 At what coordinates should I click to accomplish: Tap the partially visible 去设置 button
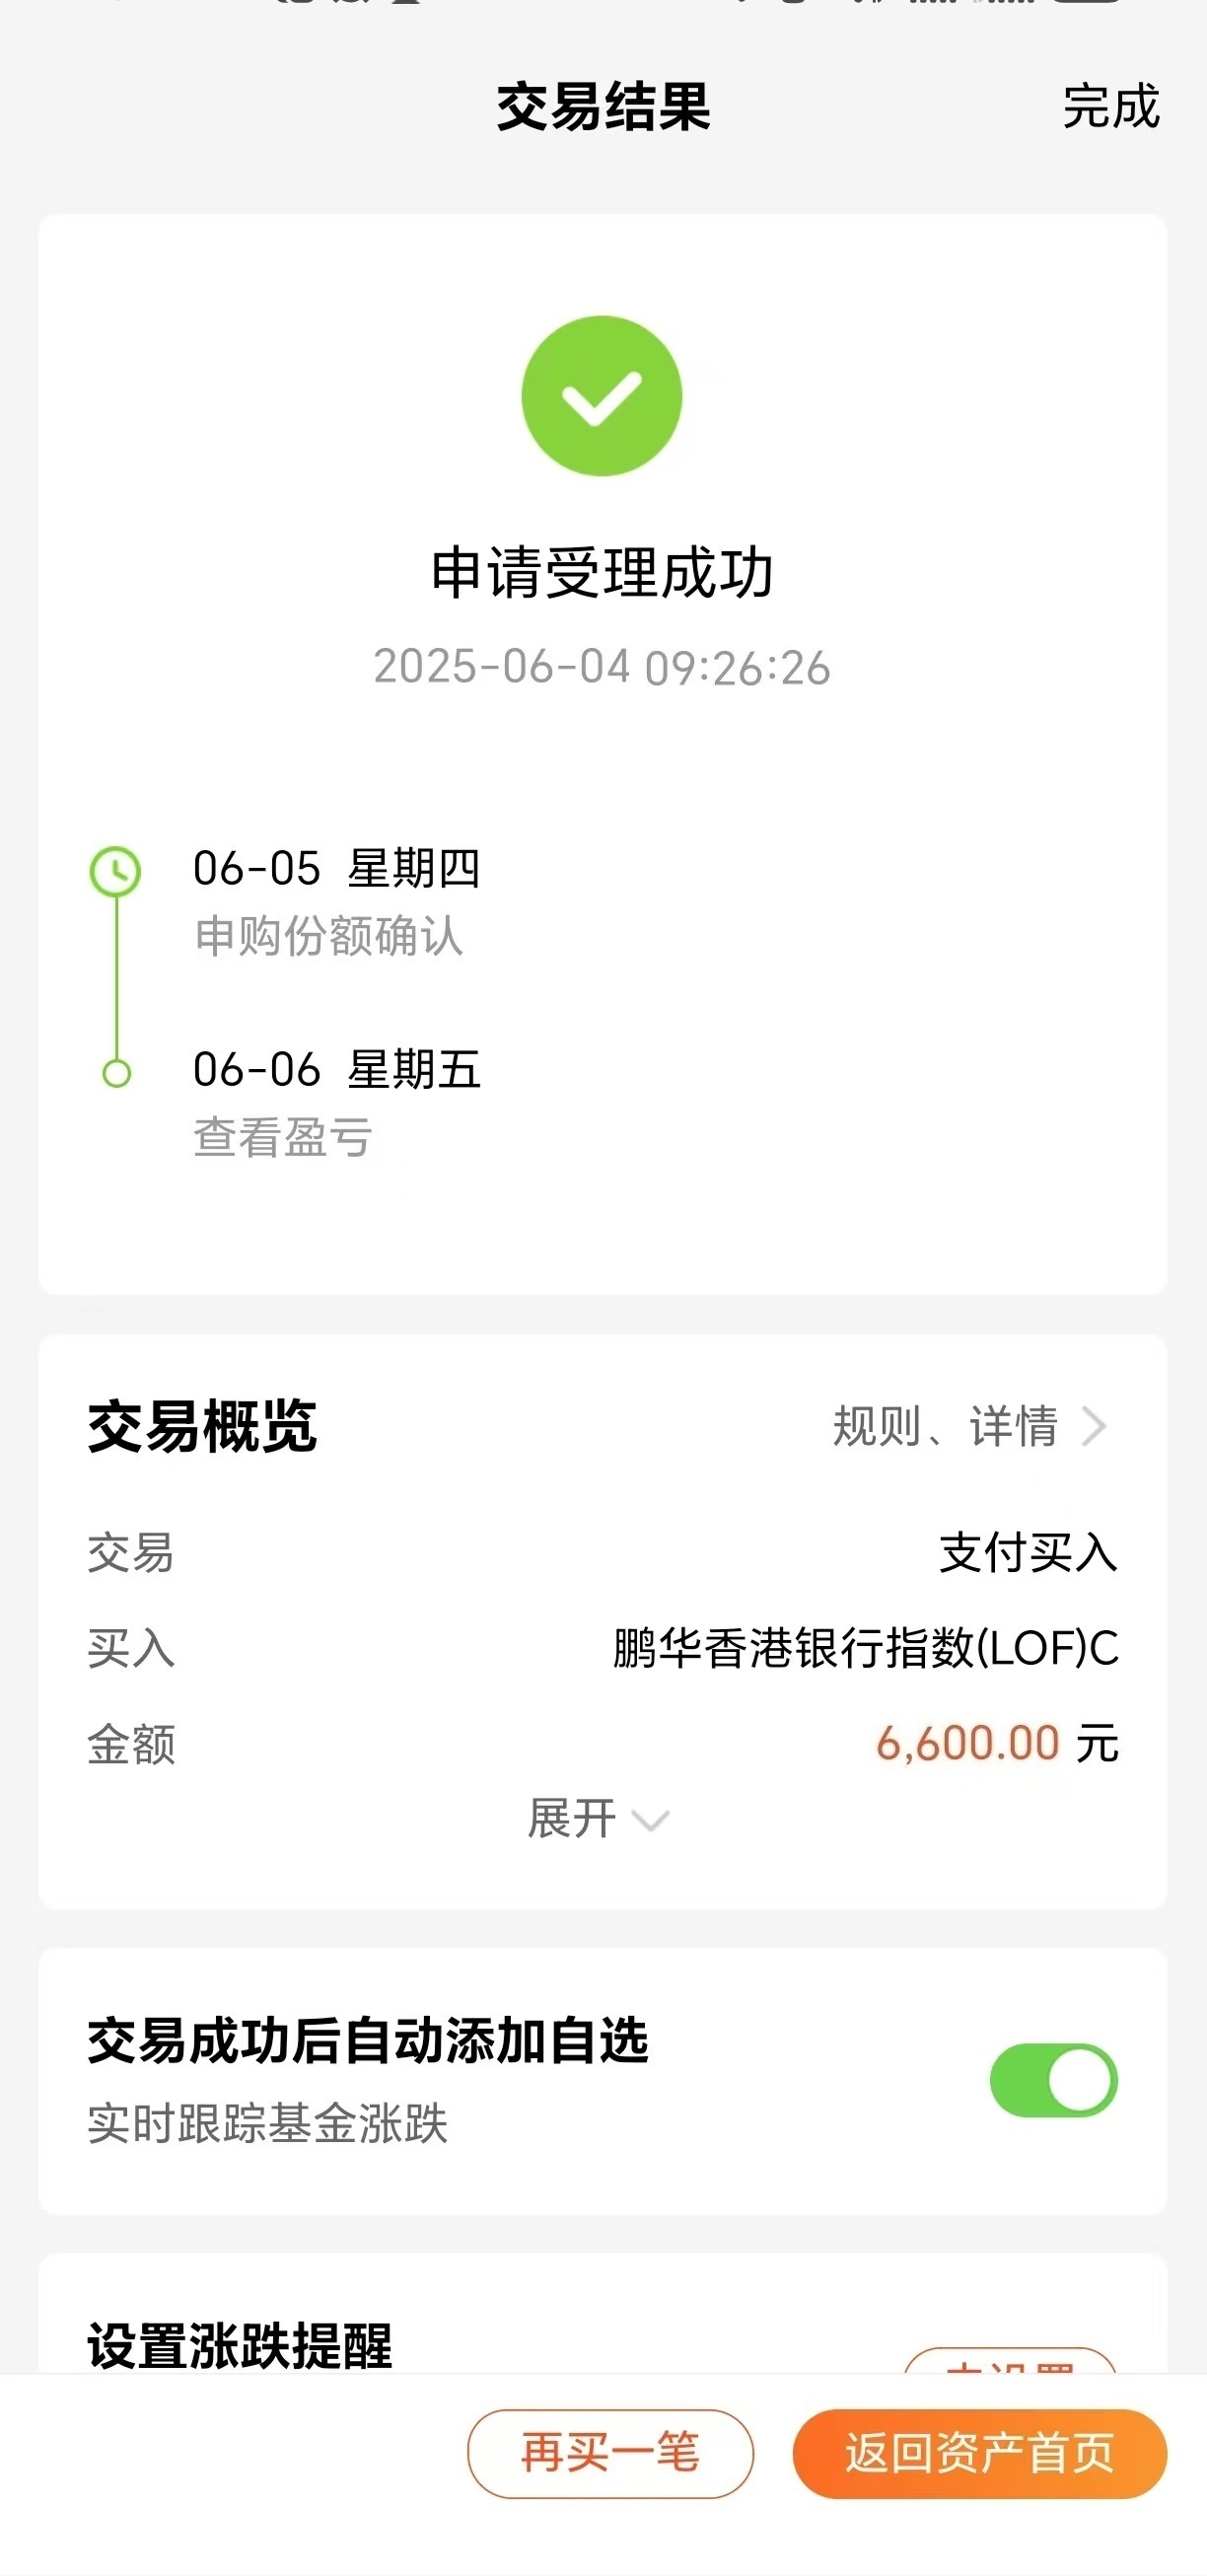[x=1010, y=2361]
